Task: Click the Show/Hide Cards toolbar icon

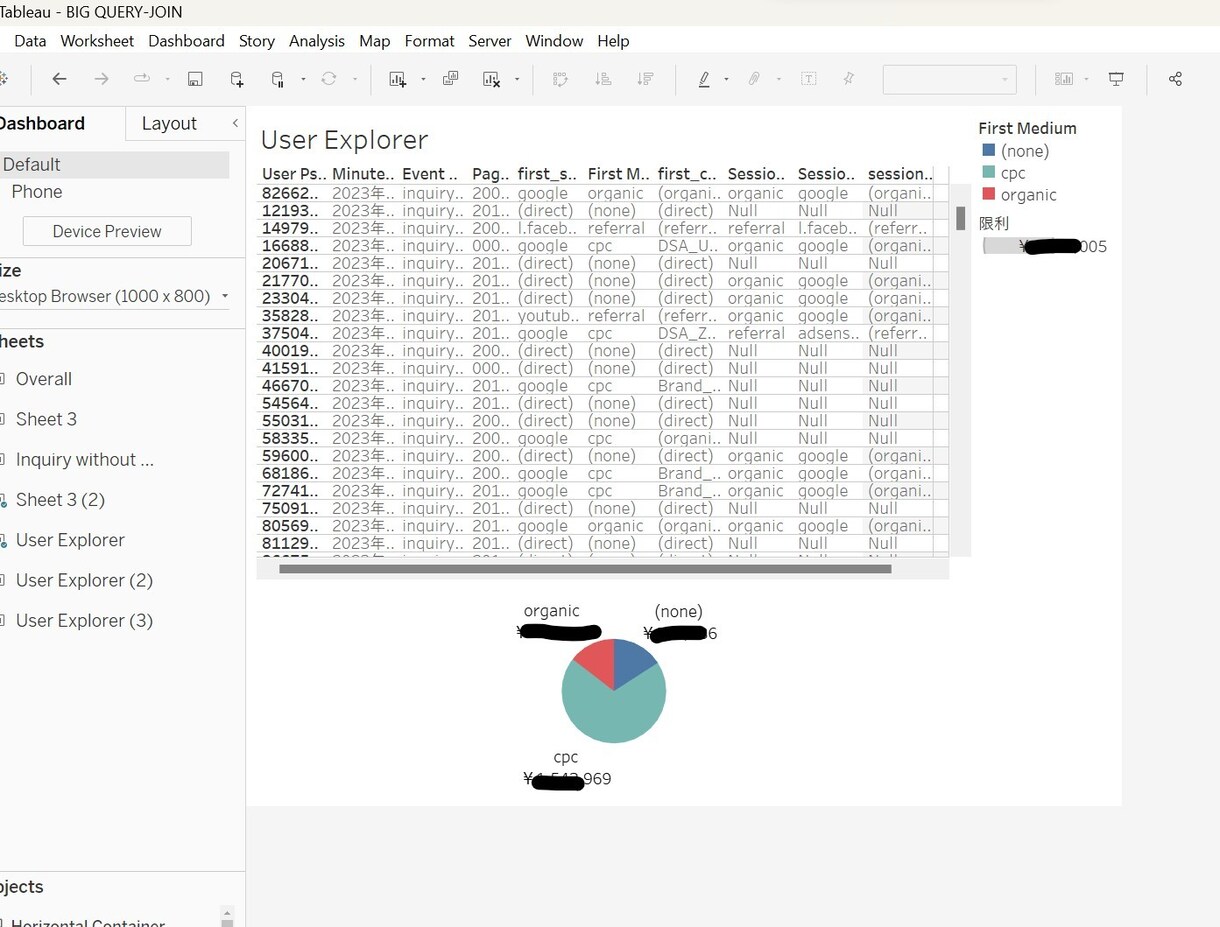Action: (1064, 79)
